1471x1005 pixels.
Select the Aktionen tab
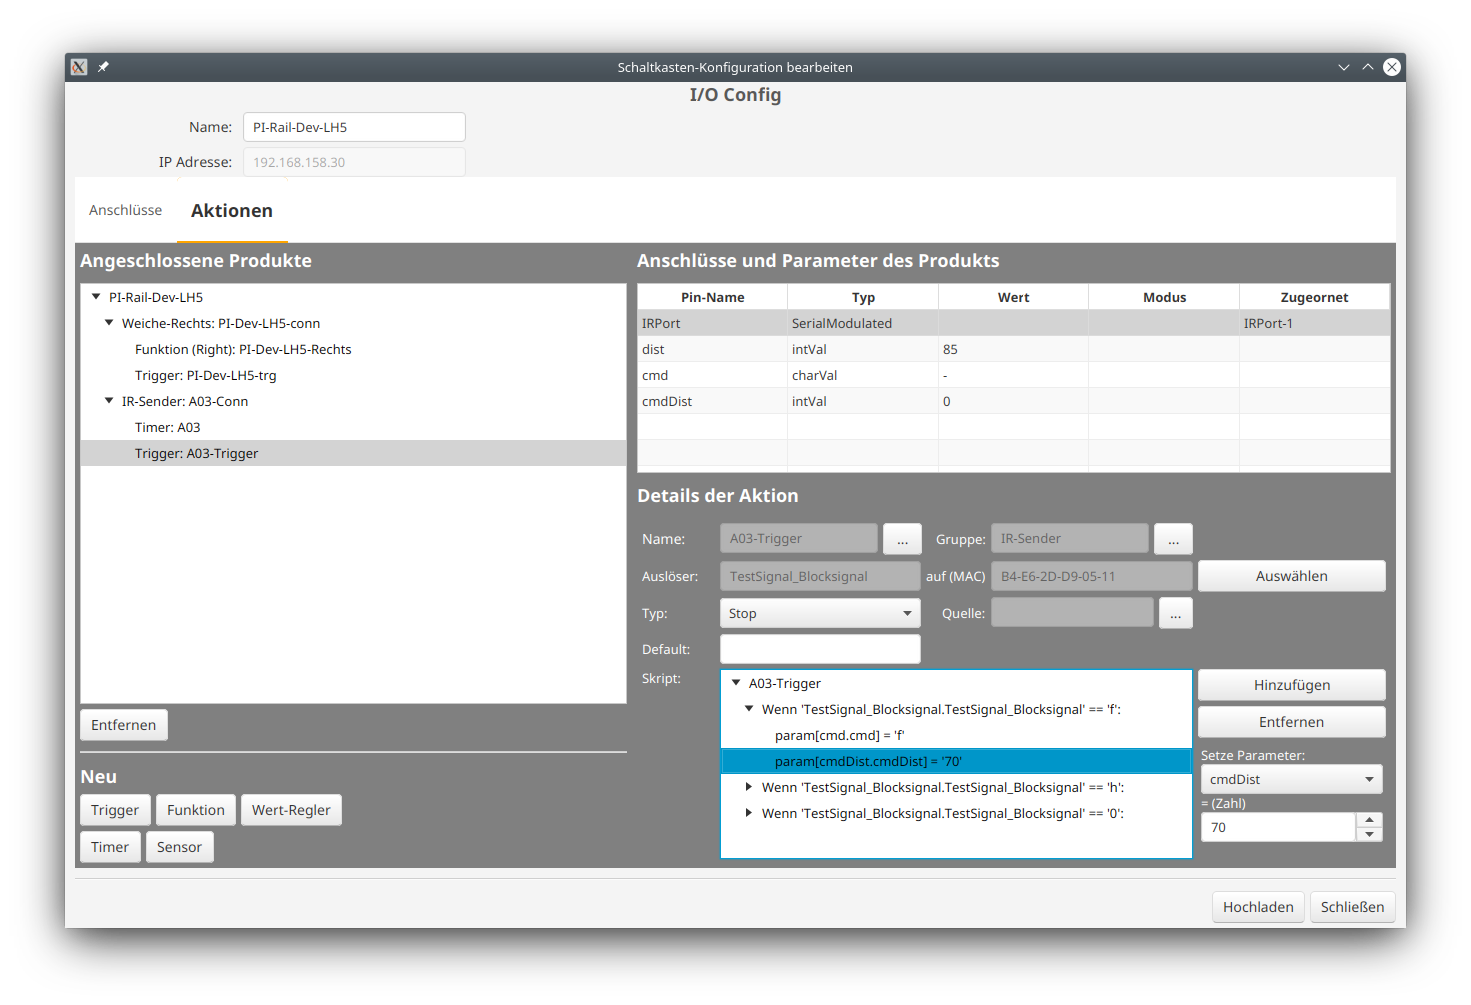(232, 210)
